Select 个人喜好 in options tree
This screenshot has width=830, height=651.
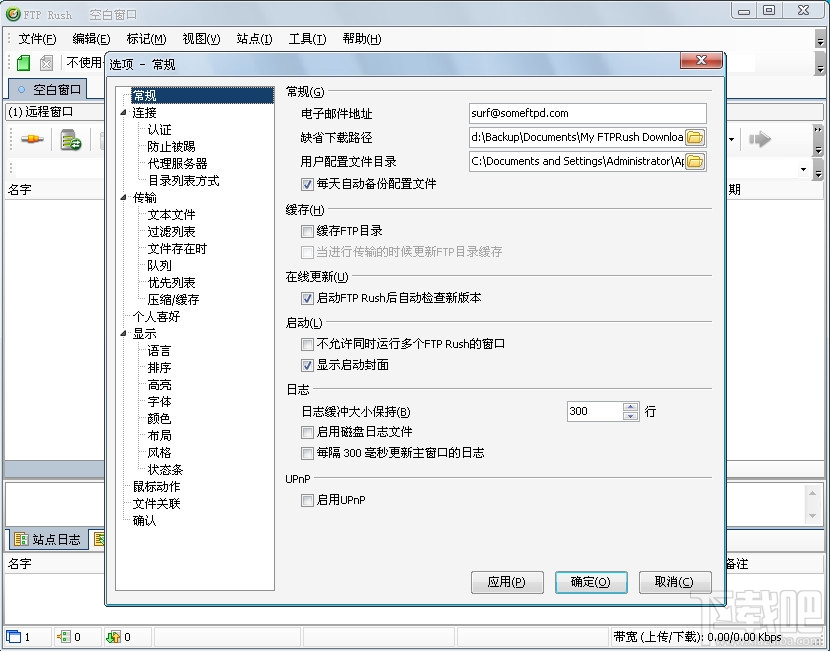coord(156,317)
